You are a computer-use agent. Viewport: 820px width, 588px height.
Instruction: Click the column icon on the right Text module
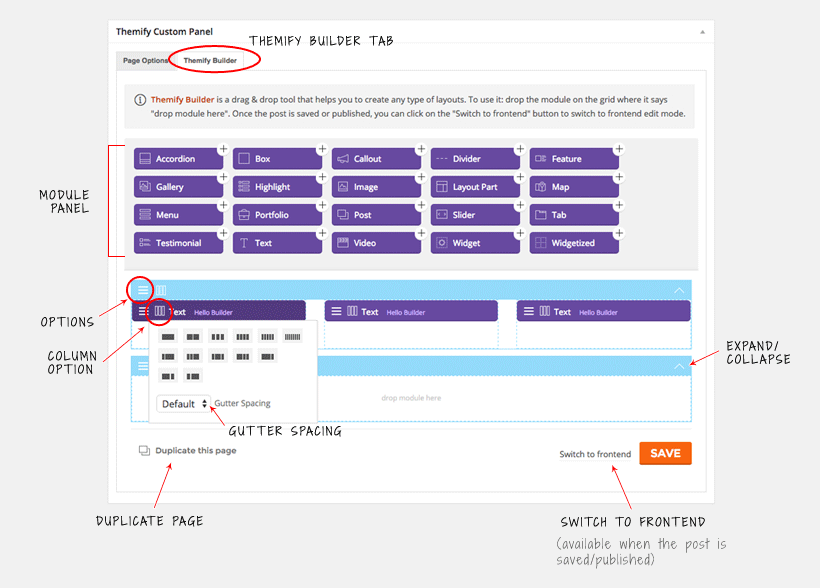coord(545,311)
